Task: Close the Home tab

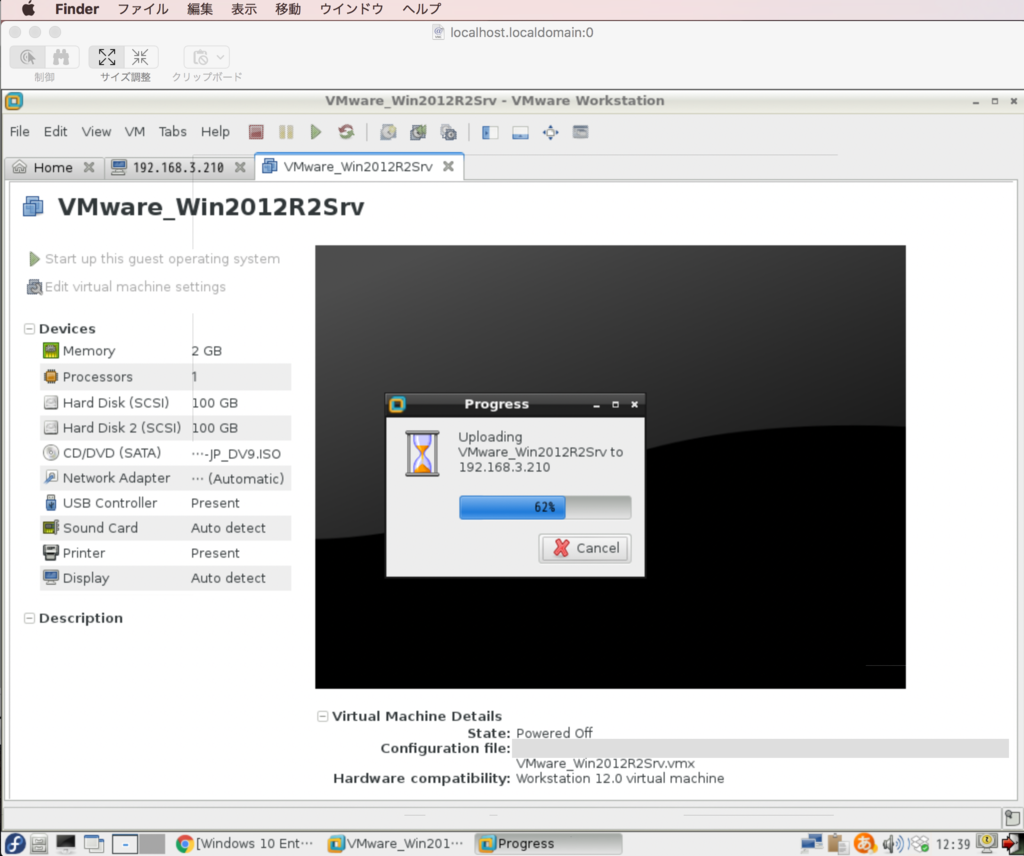Action: point(89,167)
